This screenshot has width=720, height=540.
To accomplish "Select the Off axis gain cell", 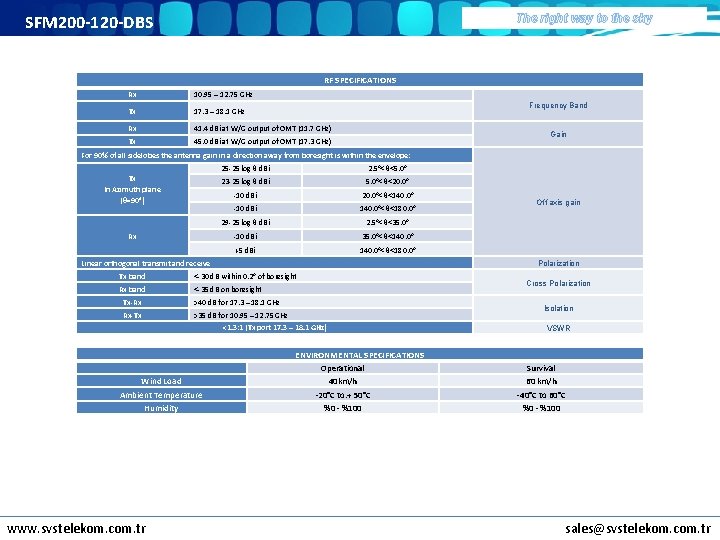I will click(558, 202).
